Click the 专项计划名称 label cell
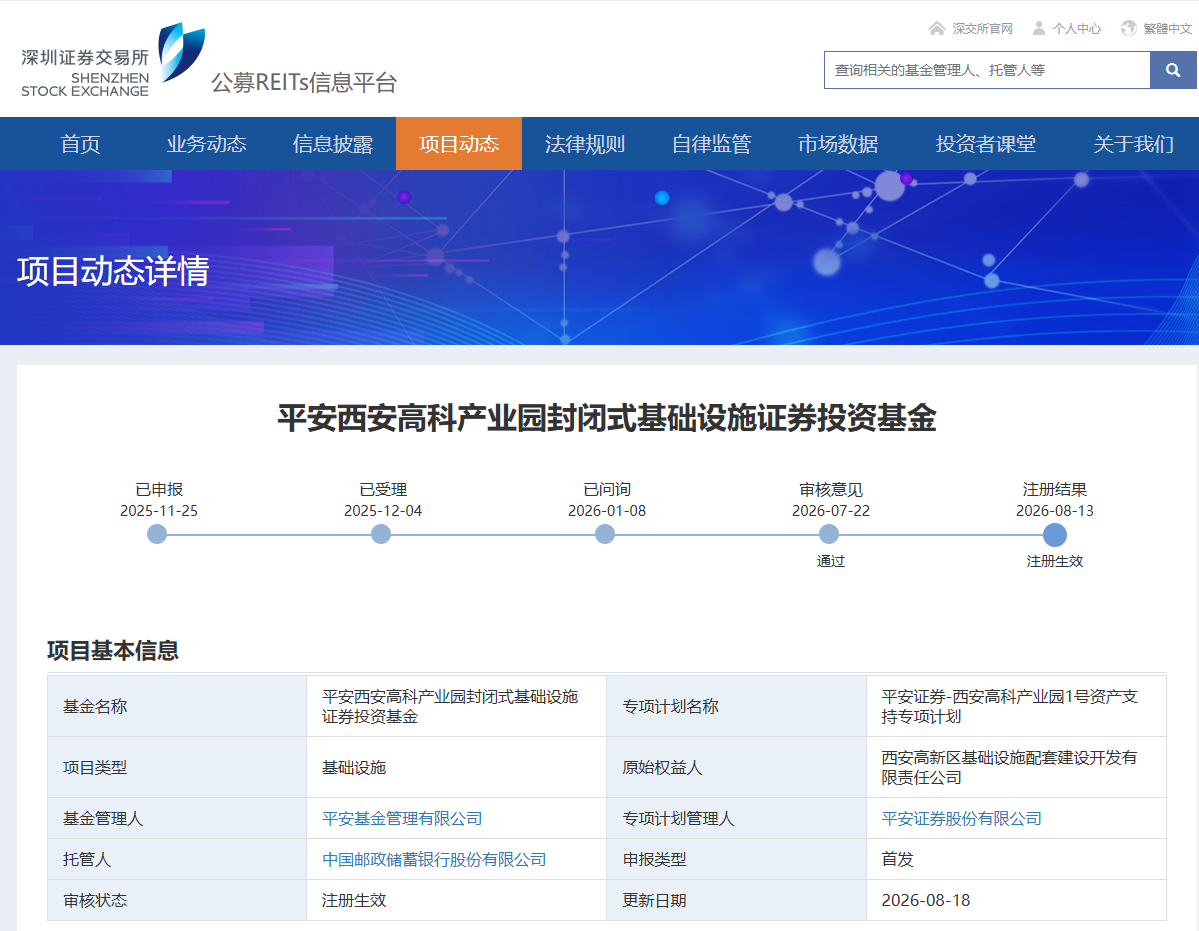 (x=736, y=706)
